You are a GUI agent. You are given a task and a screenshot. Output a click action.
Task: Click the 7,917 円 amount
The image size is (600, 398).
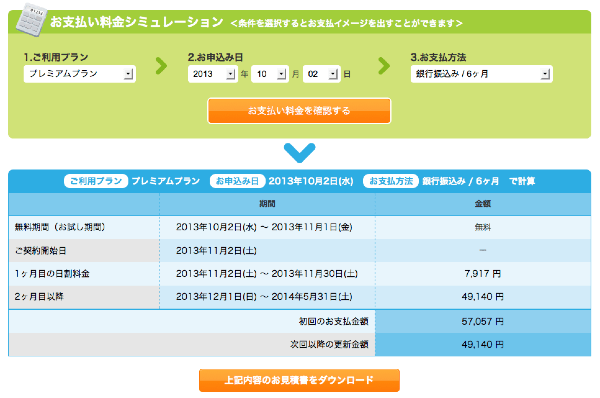[x=483, y=274]
